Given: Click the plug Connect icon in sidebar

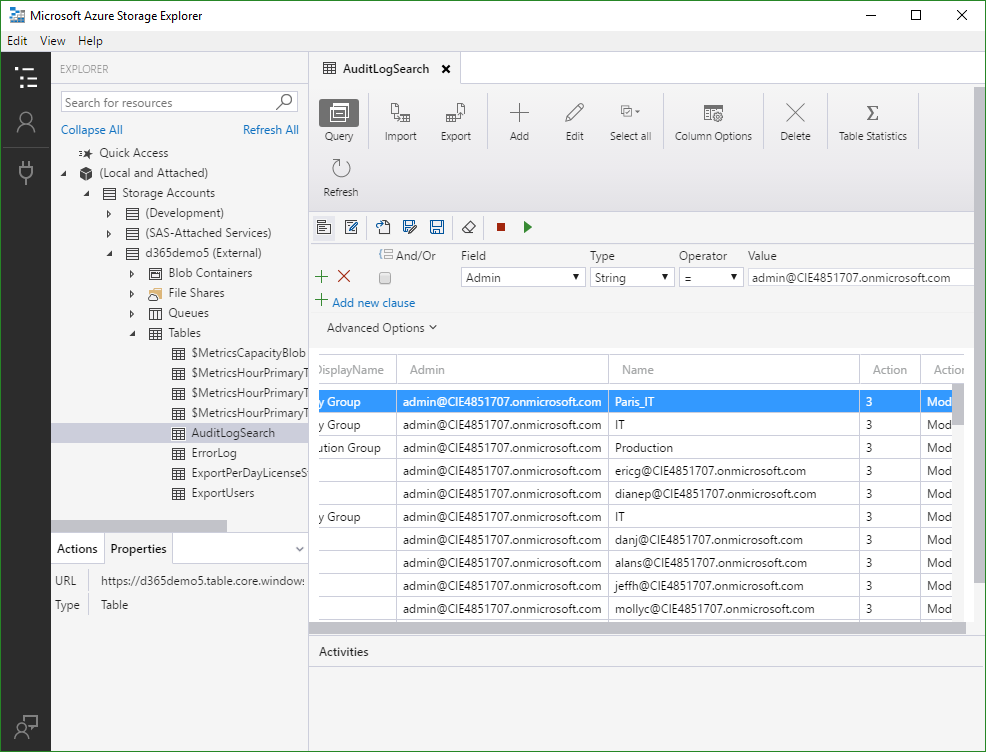Looking at the screenshot, I should (x=26, y=172).
